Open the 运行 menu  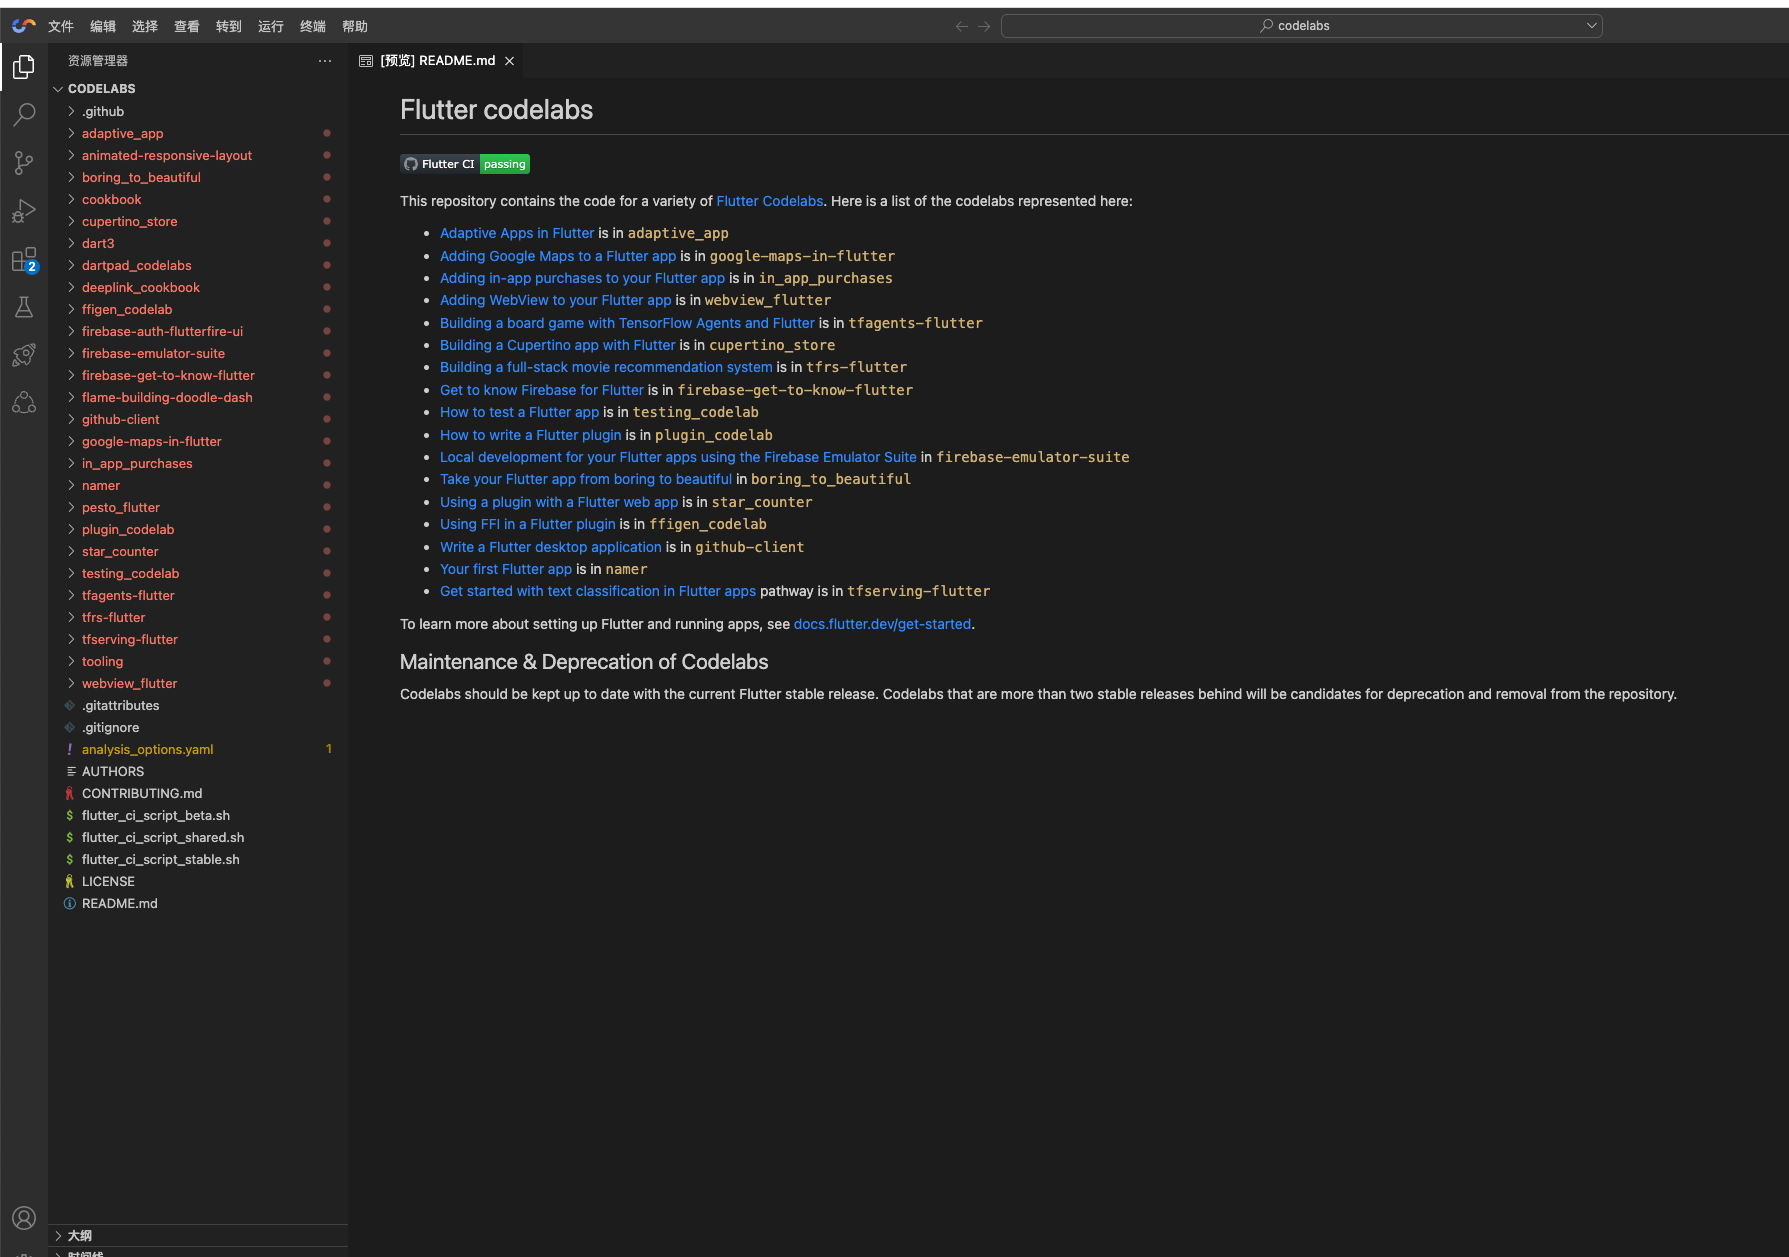(x=271, y=26)
